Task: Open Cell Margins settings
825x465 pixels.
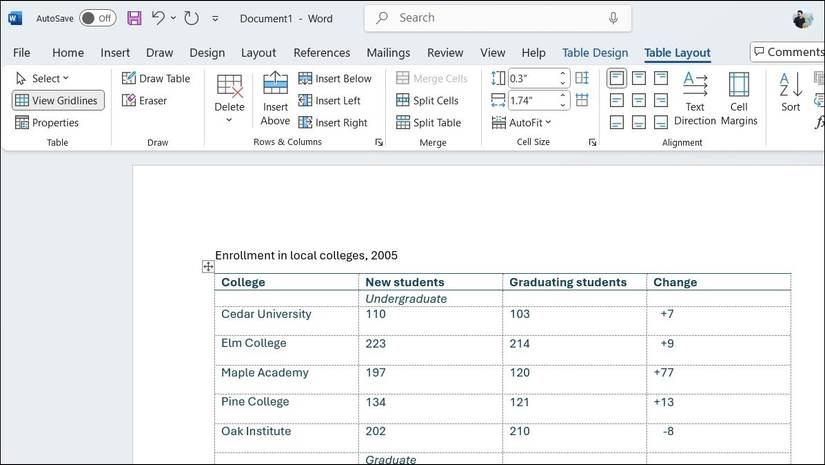Action: 739,98
